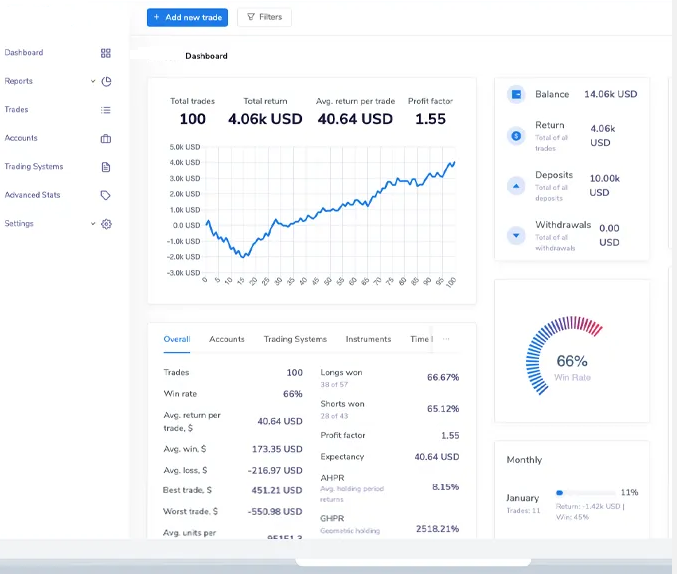Click the Balance wallet icon
This screenshot has width=677, height=574.
516,94
